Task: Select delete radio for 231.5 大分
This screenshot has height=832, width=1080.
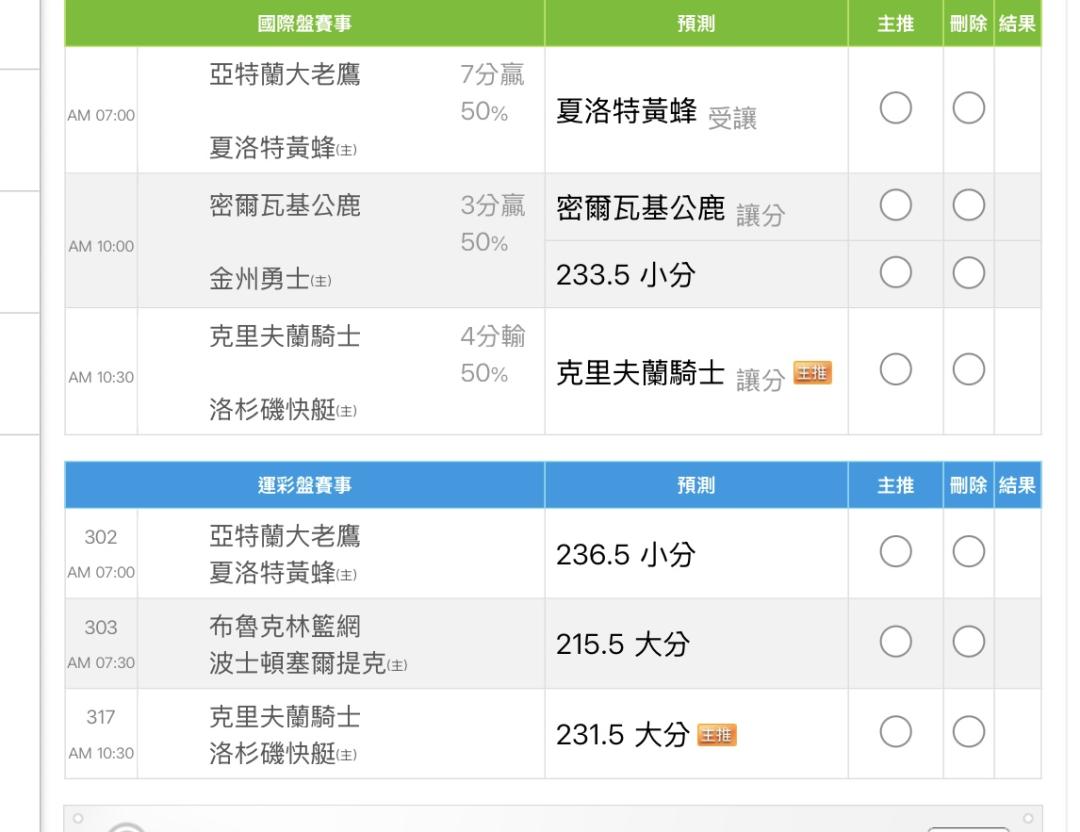Action: pyautogui.click(x=968, y=734)
